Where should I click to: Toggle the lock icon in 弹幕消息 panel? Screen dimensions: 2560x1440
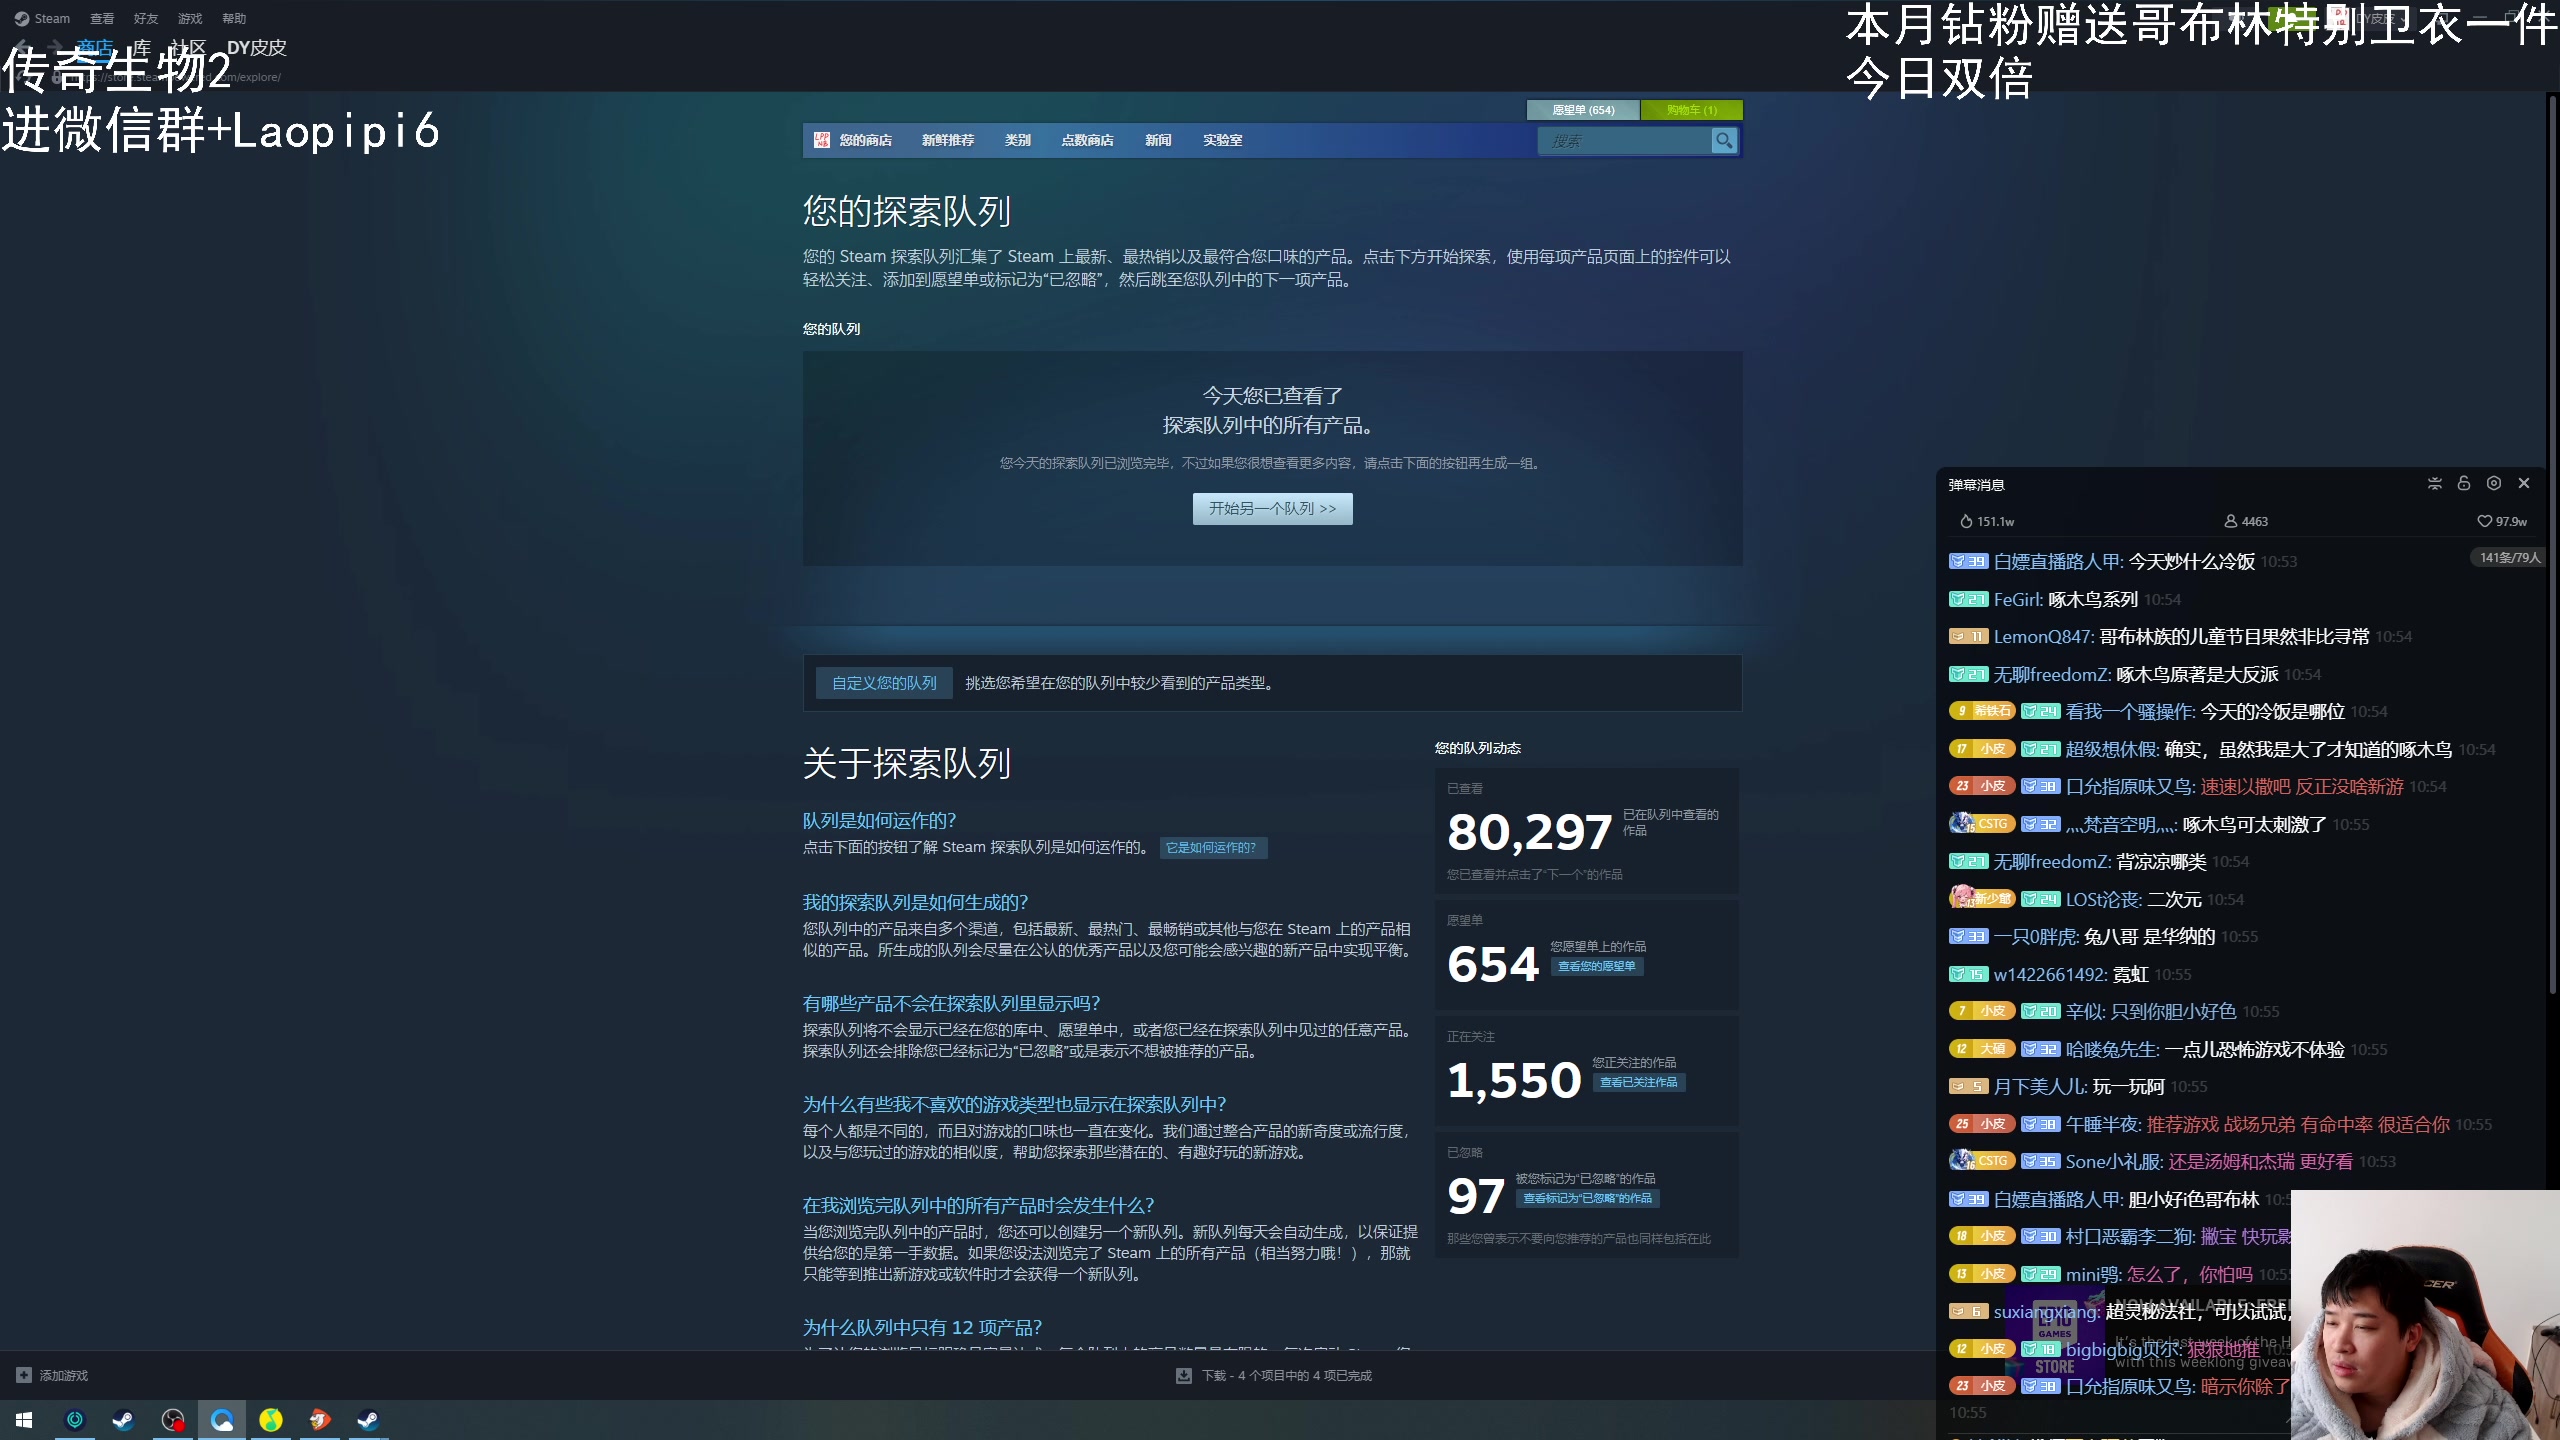2464,484
